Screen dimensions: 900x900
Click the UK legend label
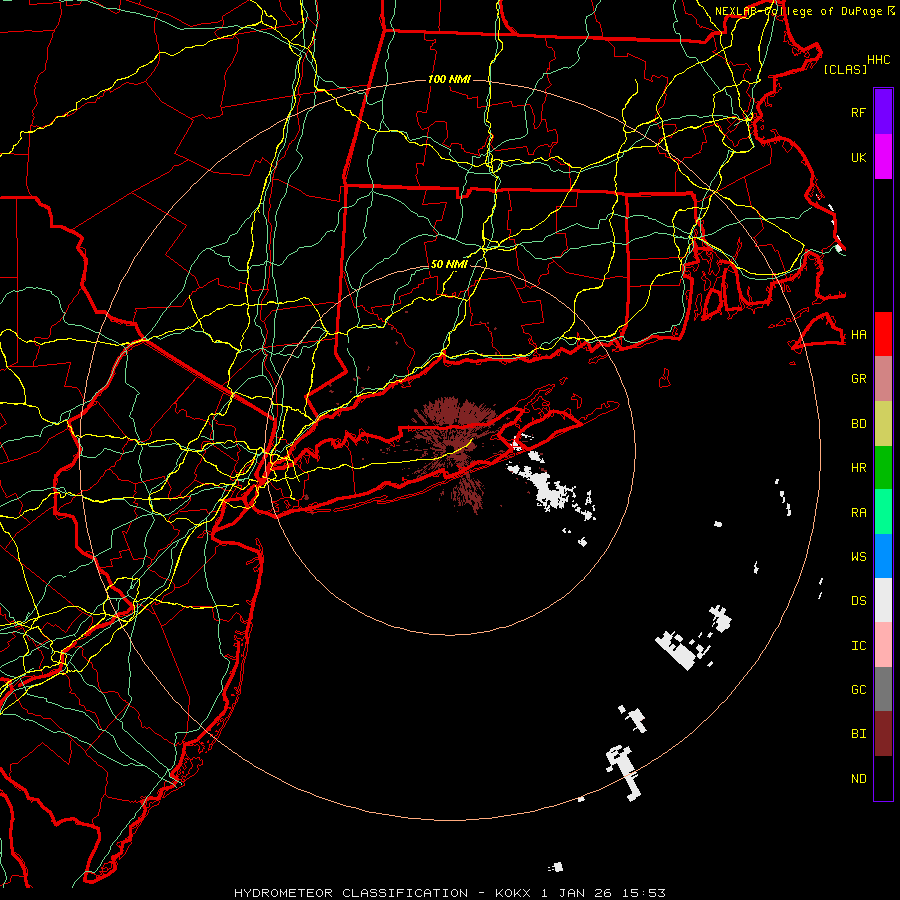(858, 157)
